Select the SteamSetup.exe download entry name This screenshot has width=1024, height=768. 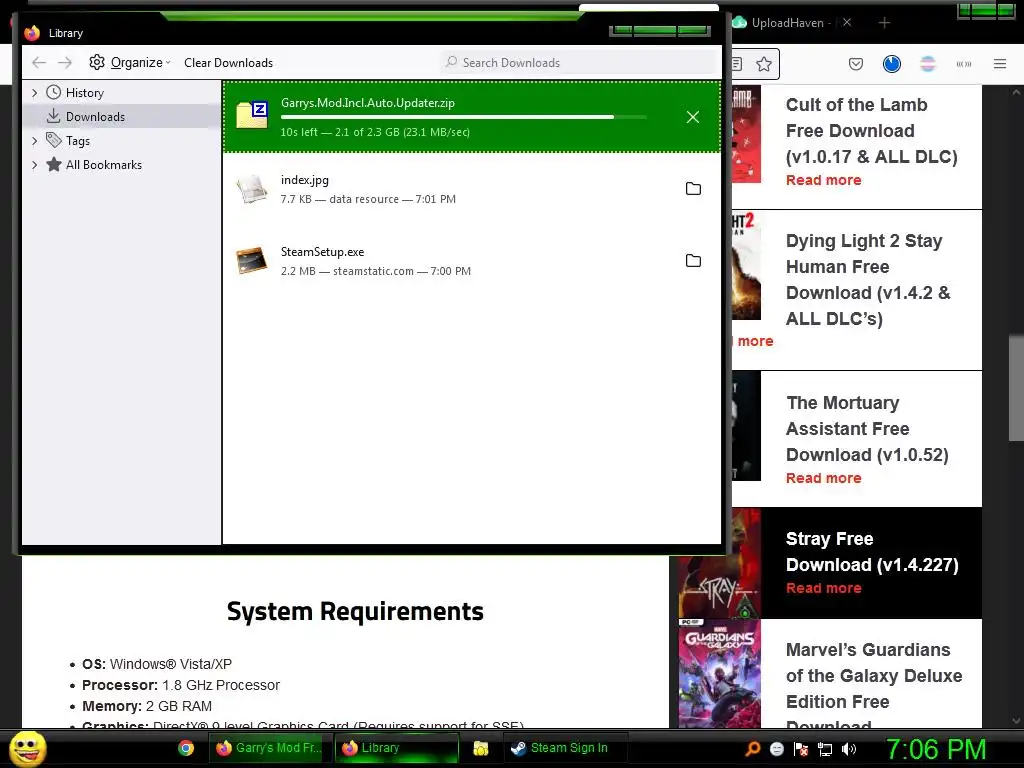[323, 252]
